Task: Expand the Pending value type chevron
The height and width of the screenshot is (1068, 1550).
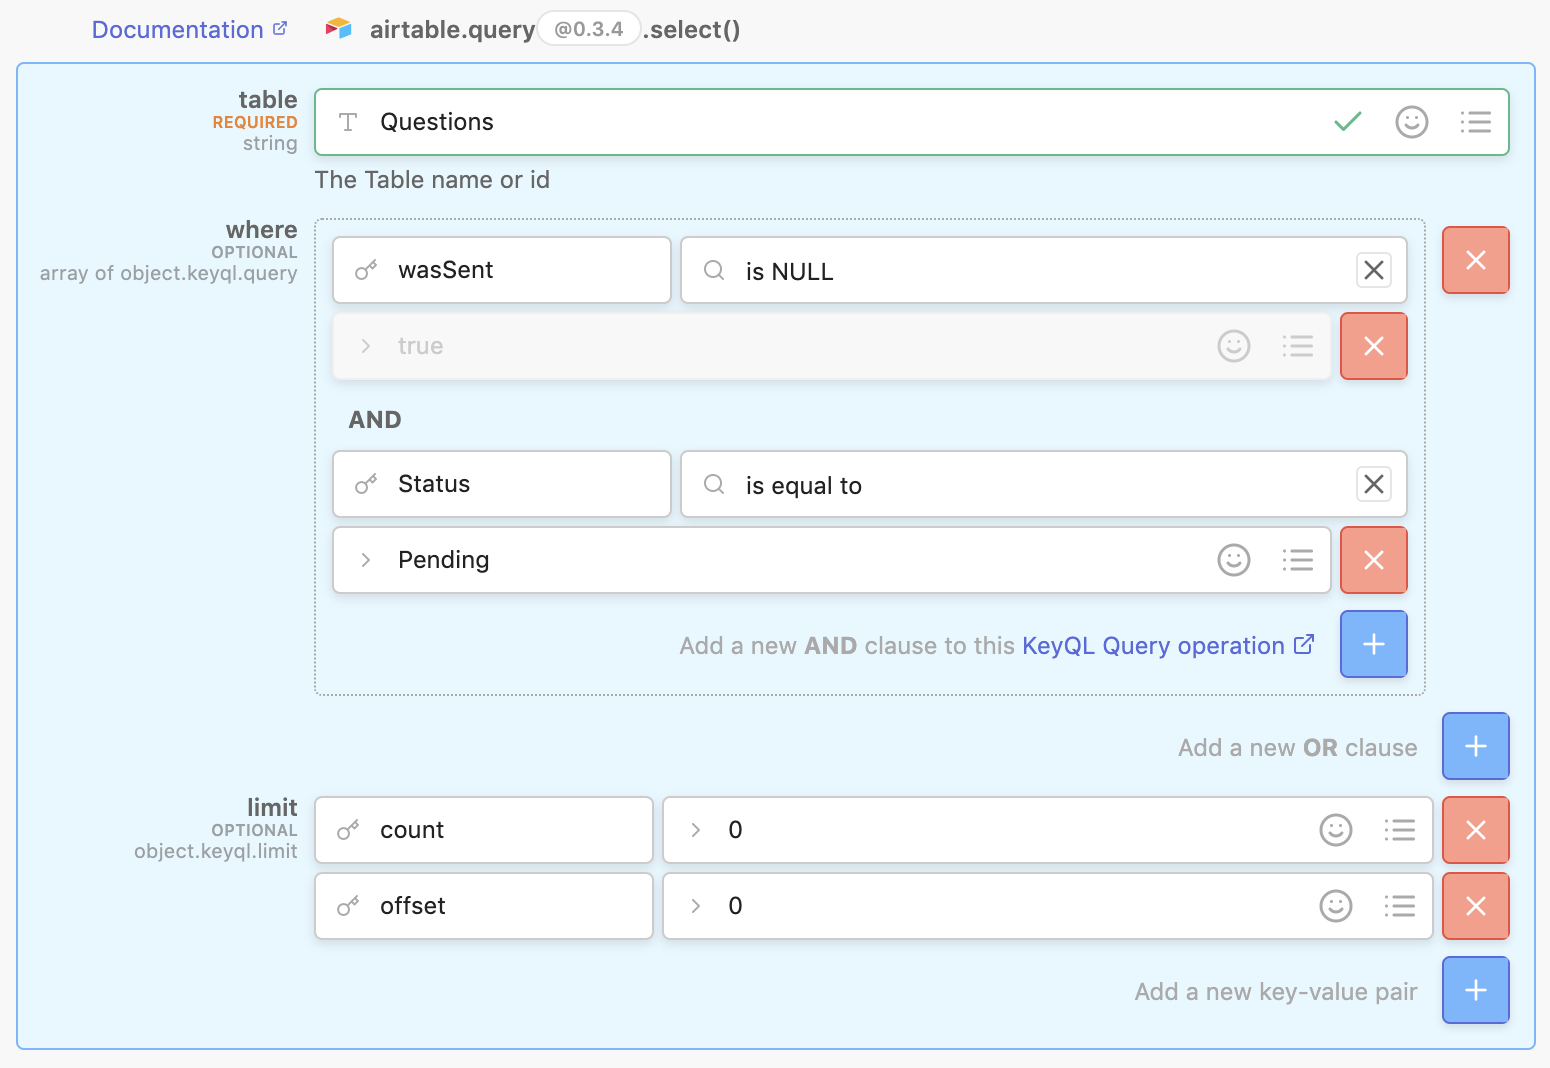Action: 366,560
